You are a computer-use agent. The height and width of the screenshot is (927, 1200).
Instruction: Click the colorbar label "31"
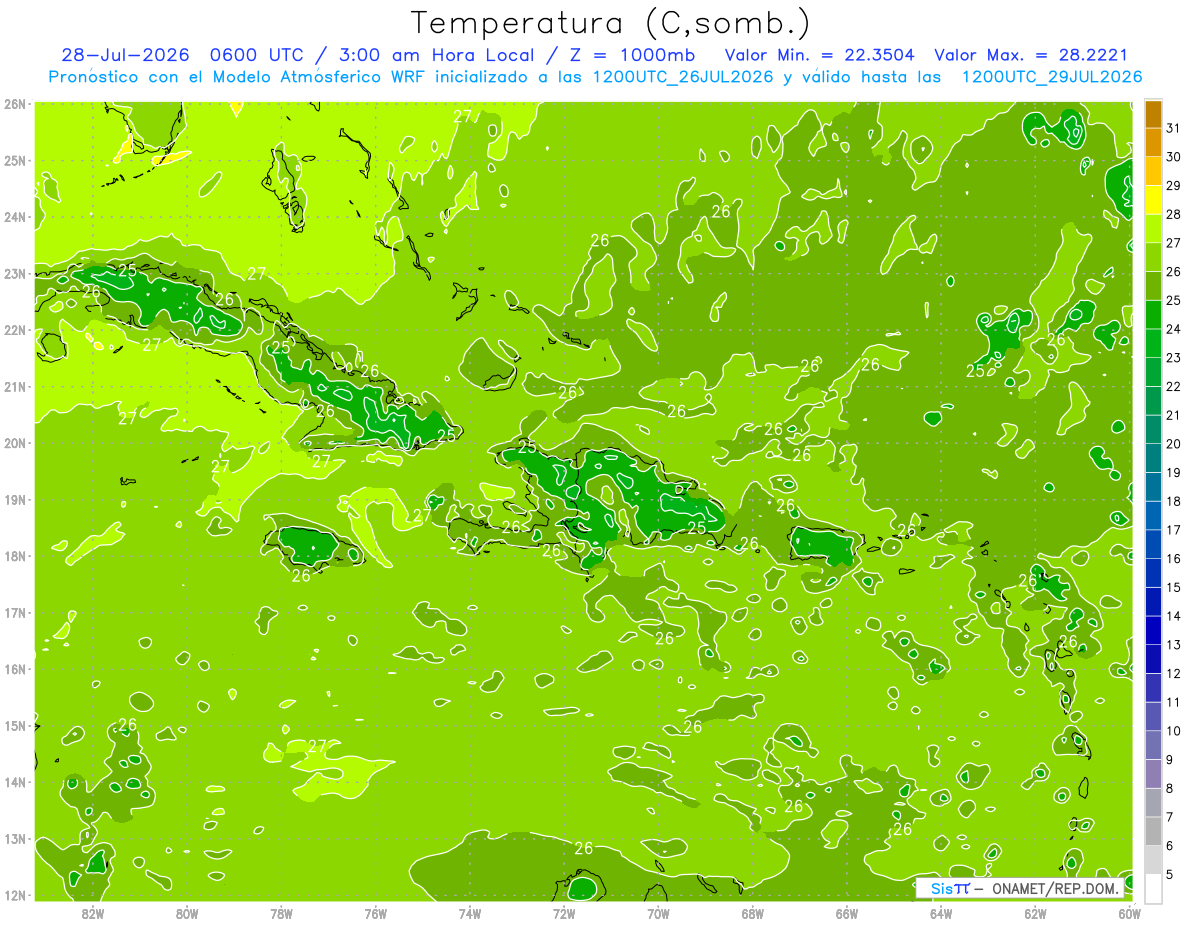(x=1173, y=128)
